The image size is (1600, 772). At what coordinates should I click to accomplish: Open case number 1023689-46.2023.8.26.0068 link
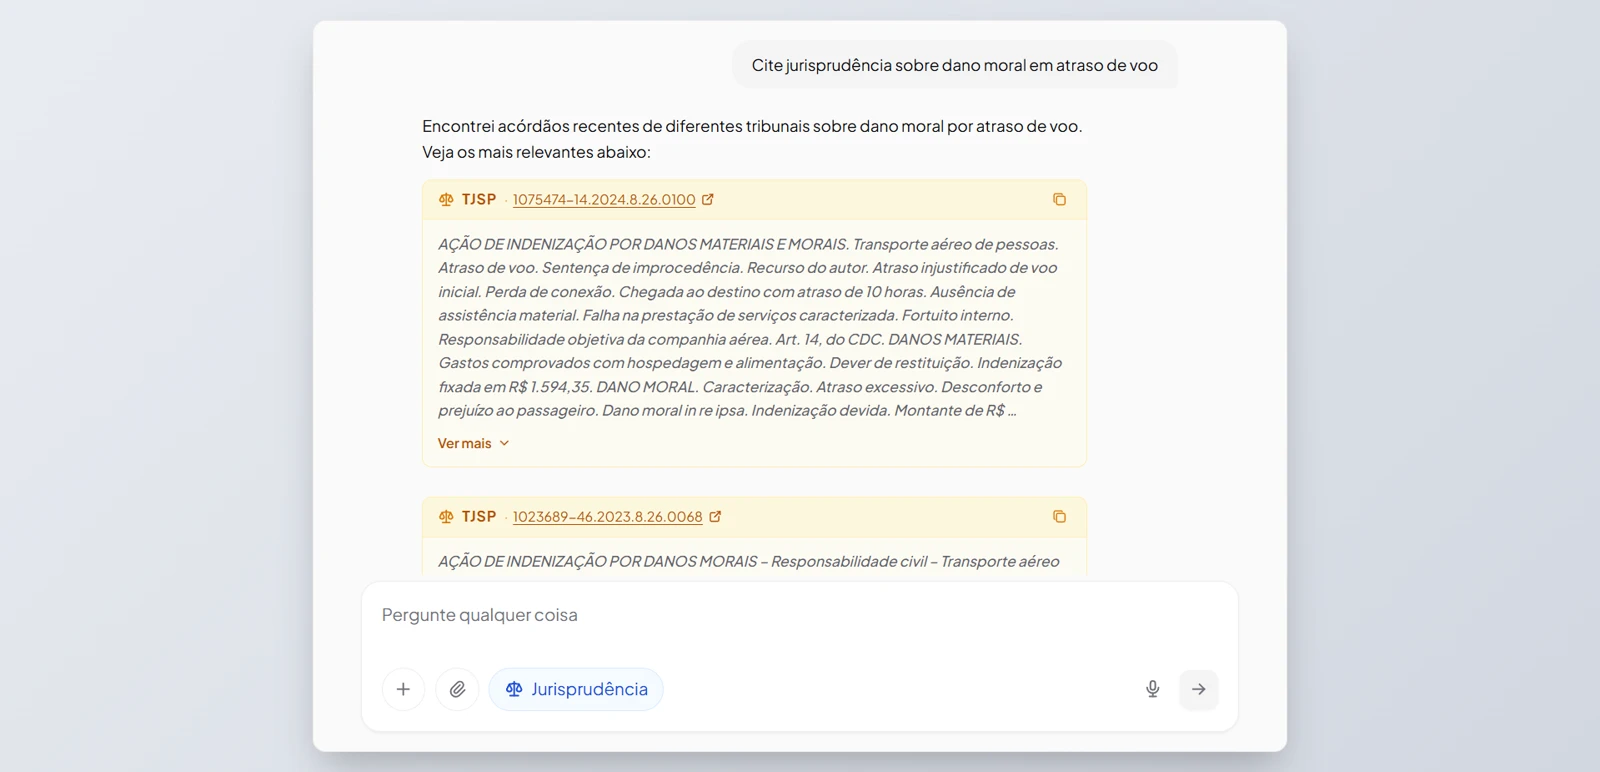[608, 517]
